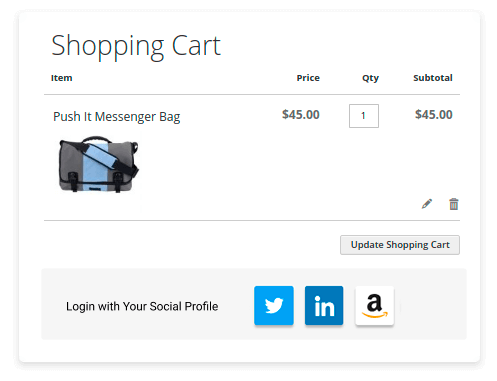Click the empty gray area right of Amazon icon
The width and height of the screenshot is (497, 381).
coord(432,305)
